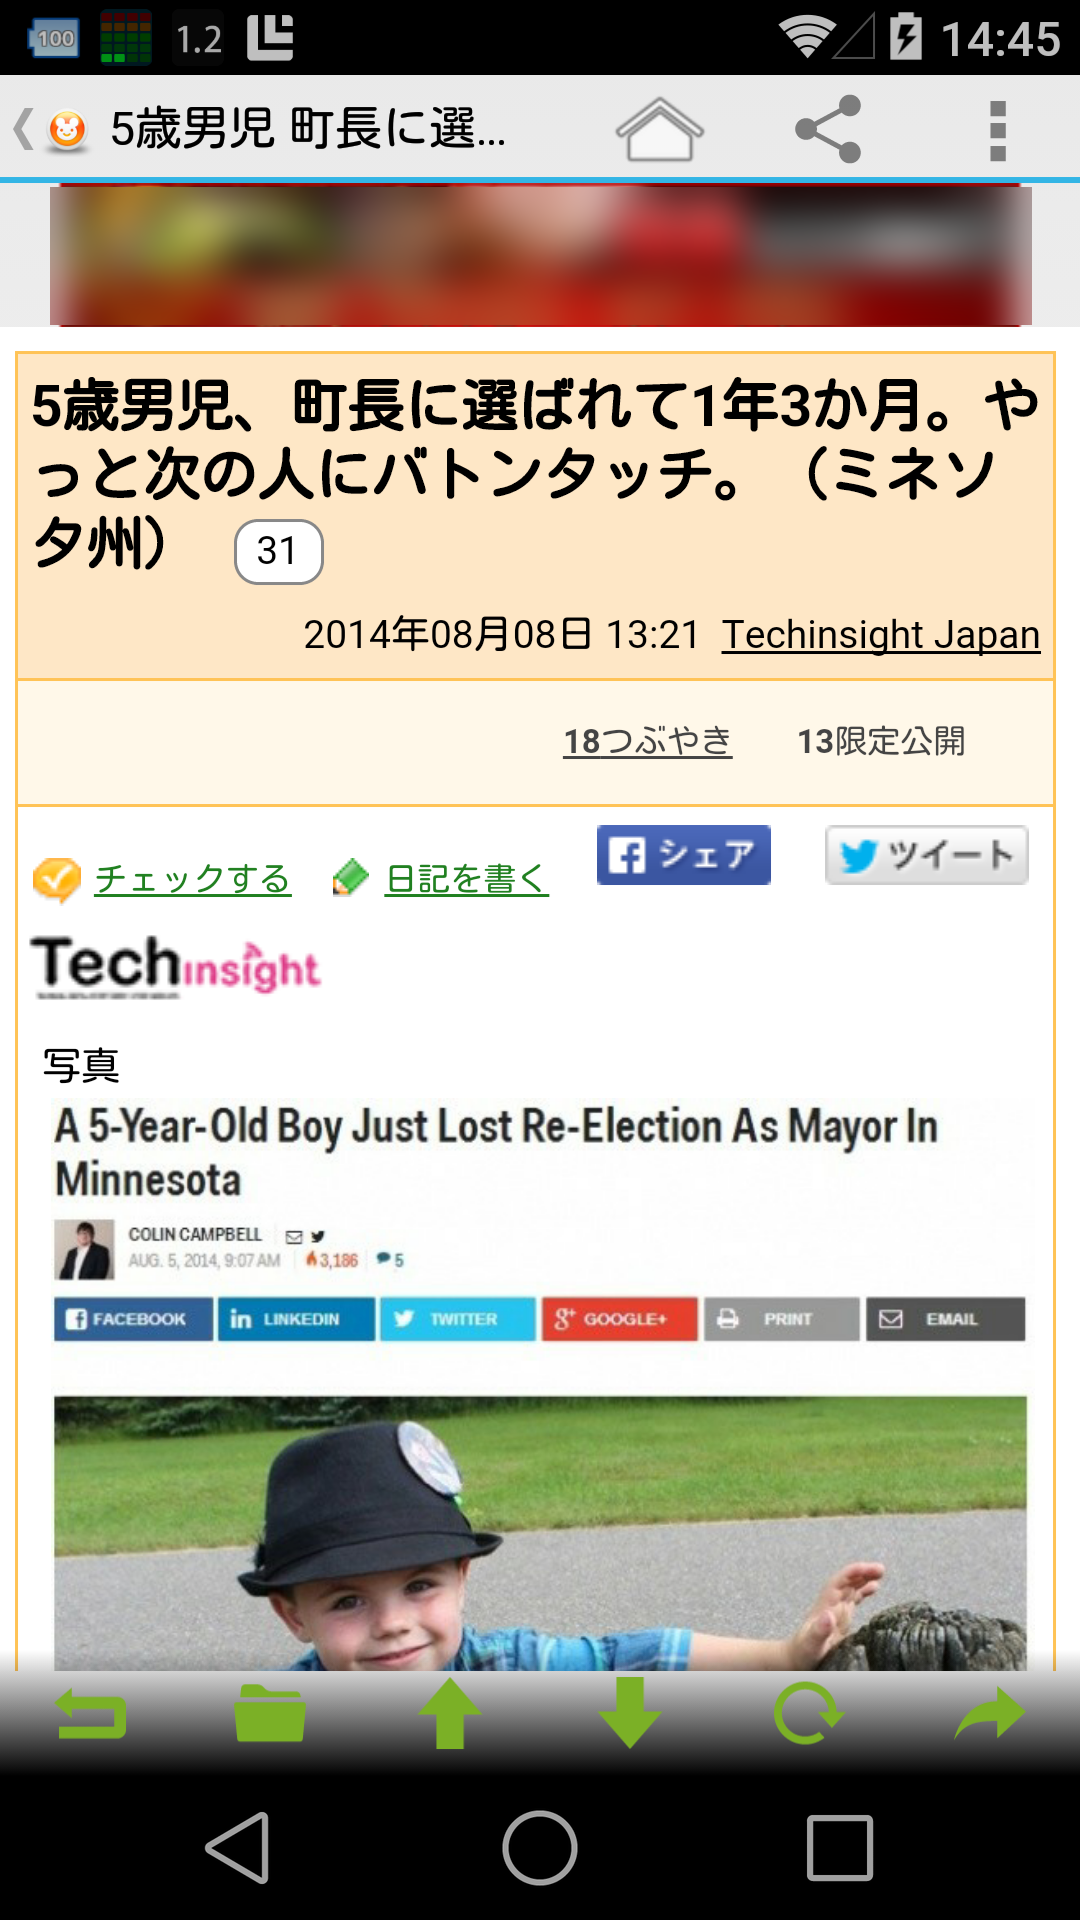Tap the Android home circle button
The image size is (1080, 1920).
coord(540,1848)
